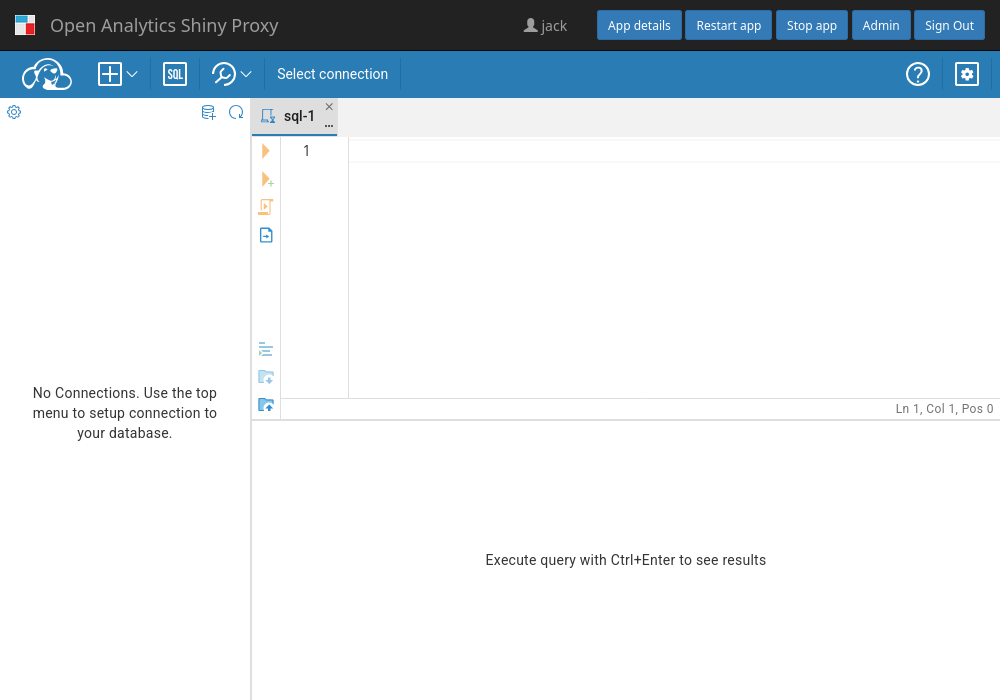Open navigator settings gear icon
Viewport: 1000px width, 700px height.
pos(14,112)
